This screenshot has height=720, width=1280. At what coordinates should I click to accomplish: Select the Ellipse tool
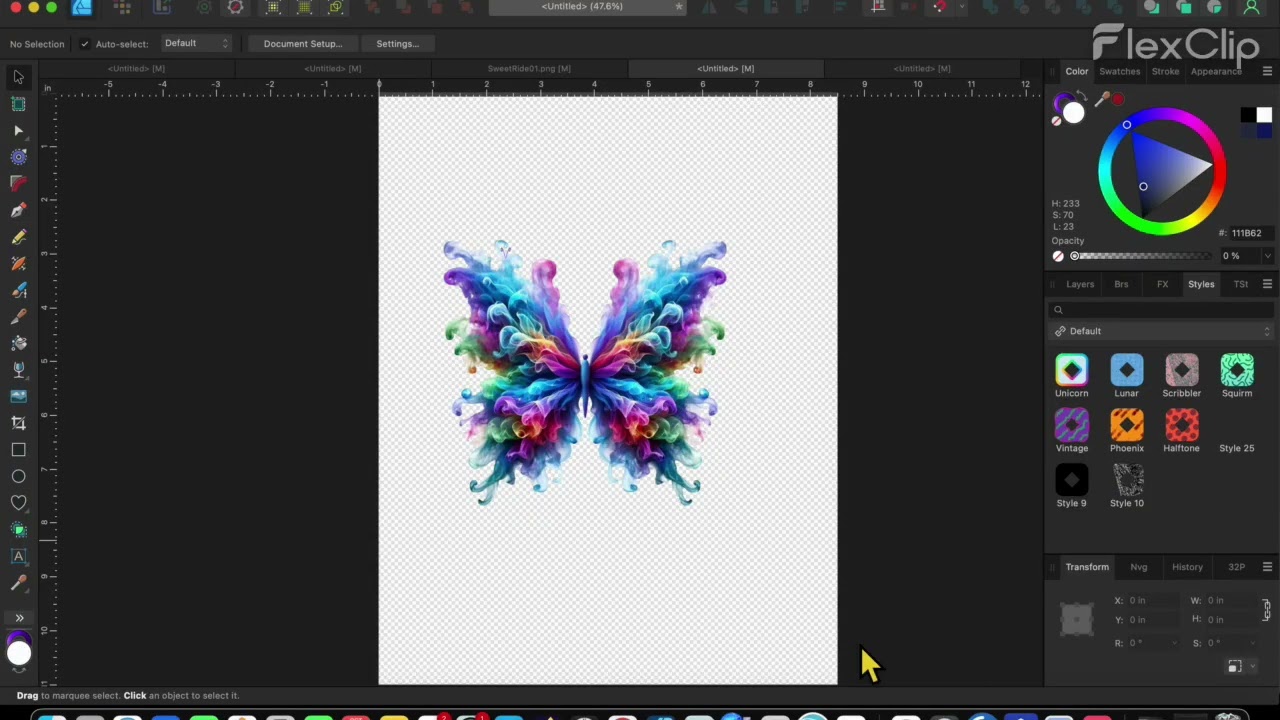pyautogui.click(x=18, y=476)
